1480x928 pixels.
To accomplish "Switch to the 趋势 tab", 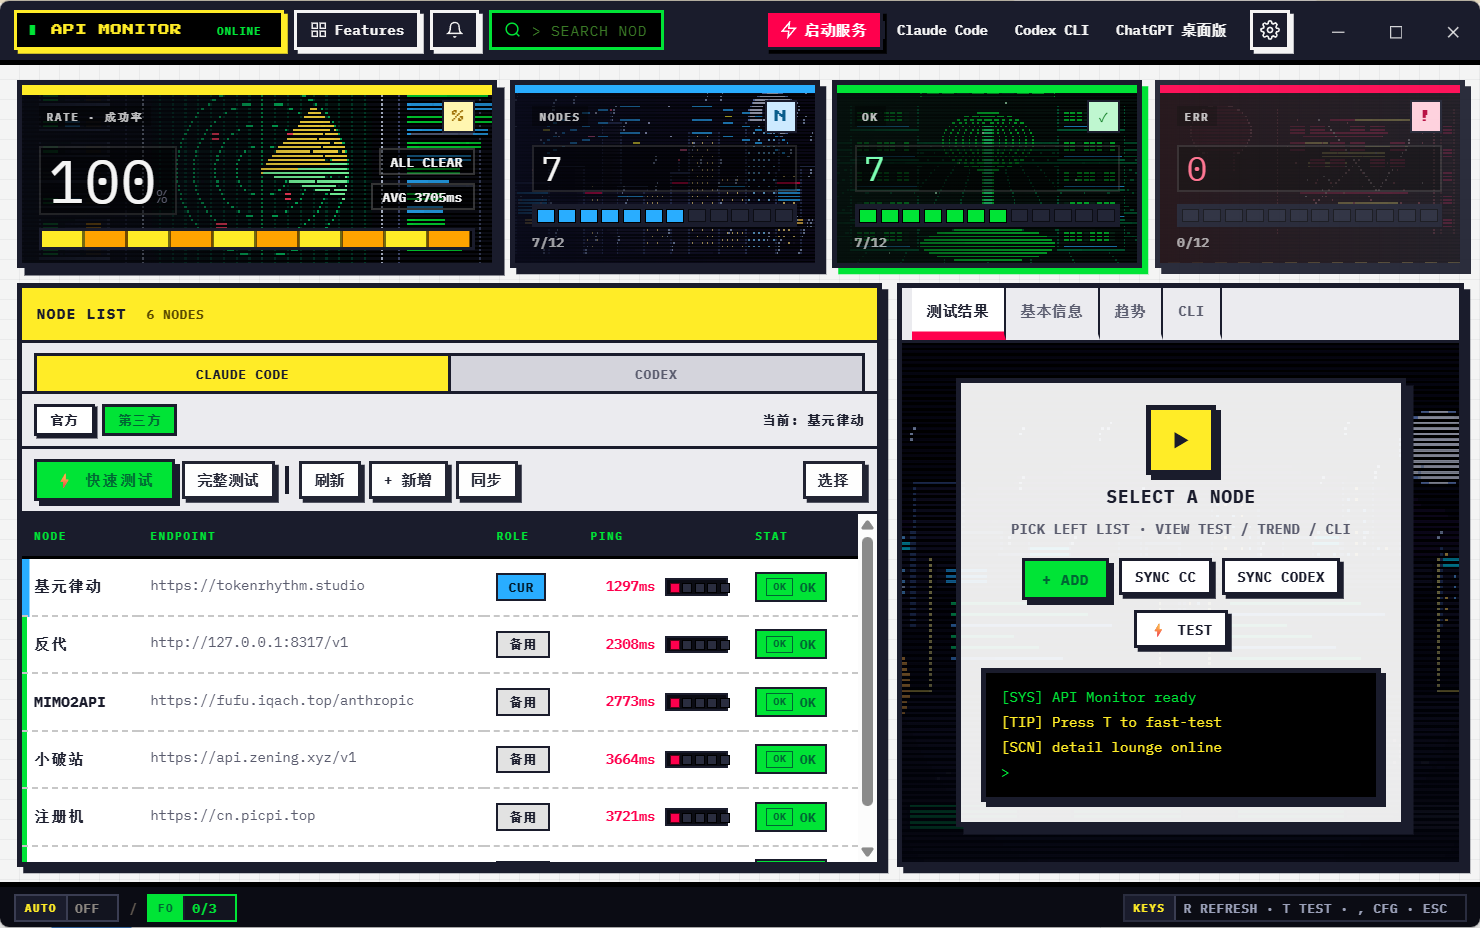I will (1130, 312).
